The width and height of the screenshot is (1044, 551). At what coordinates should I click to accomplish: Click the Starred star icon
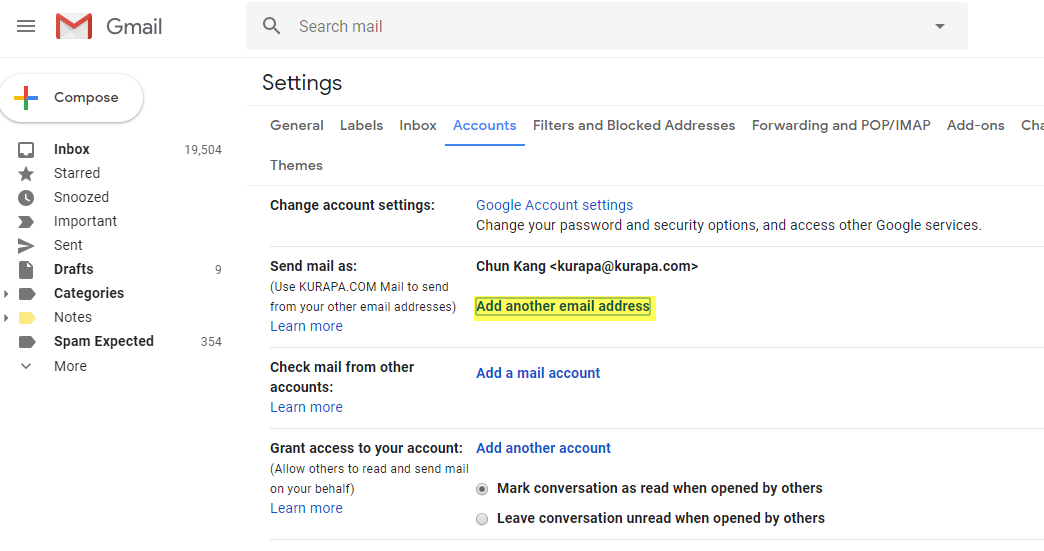tap(26, 173)
